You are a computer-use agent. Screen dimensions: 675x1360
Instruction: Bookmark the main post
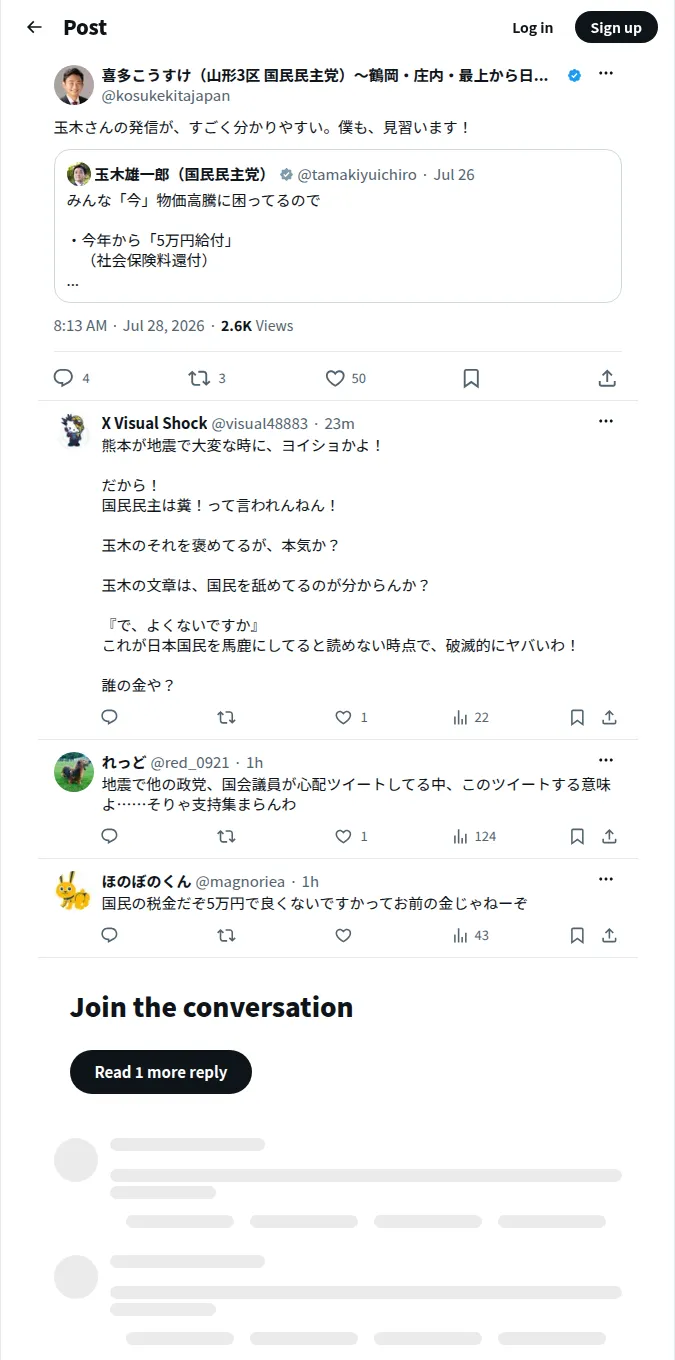click(471, 378)
